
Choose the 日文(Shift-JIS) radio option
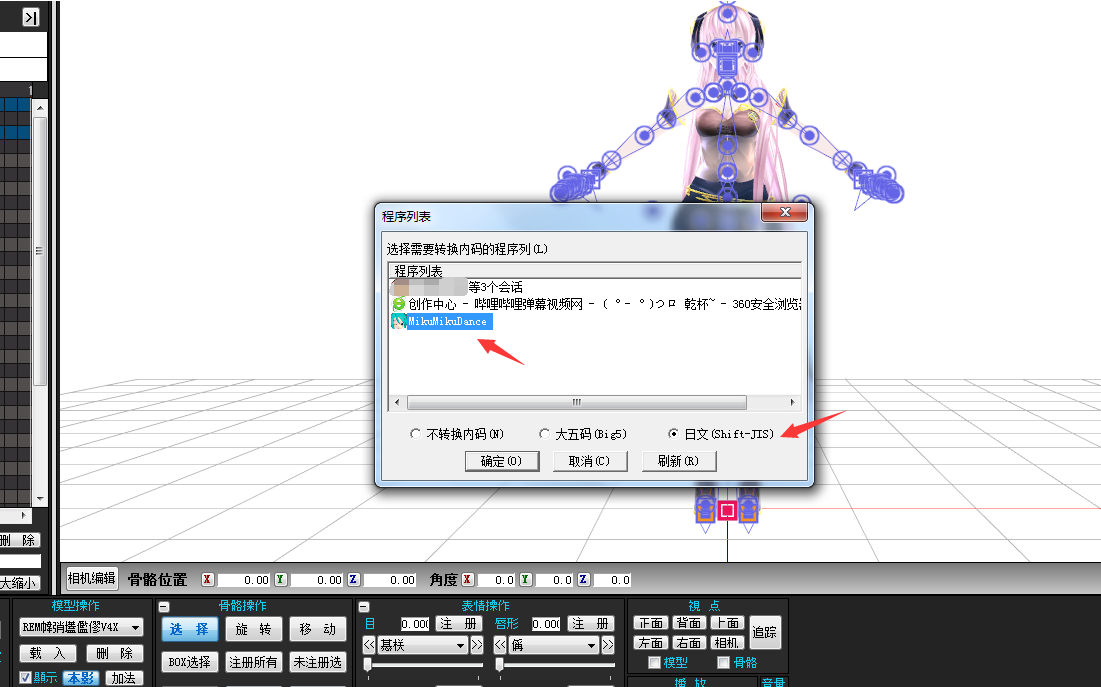673,434
